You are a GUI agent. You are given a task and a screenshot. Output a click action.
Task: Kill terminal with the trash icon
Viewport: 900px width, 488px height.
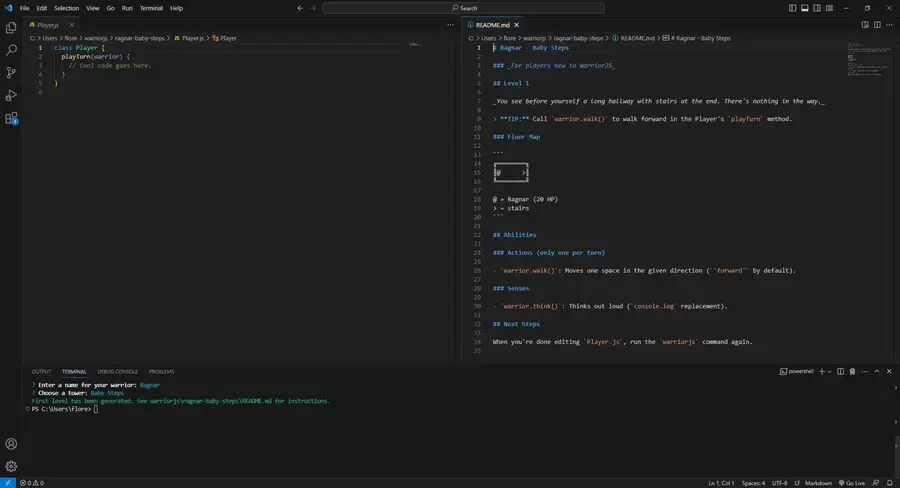[851, 371]
